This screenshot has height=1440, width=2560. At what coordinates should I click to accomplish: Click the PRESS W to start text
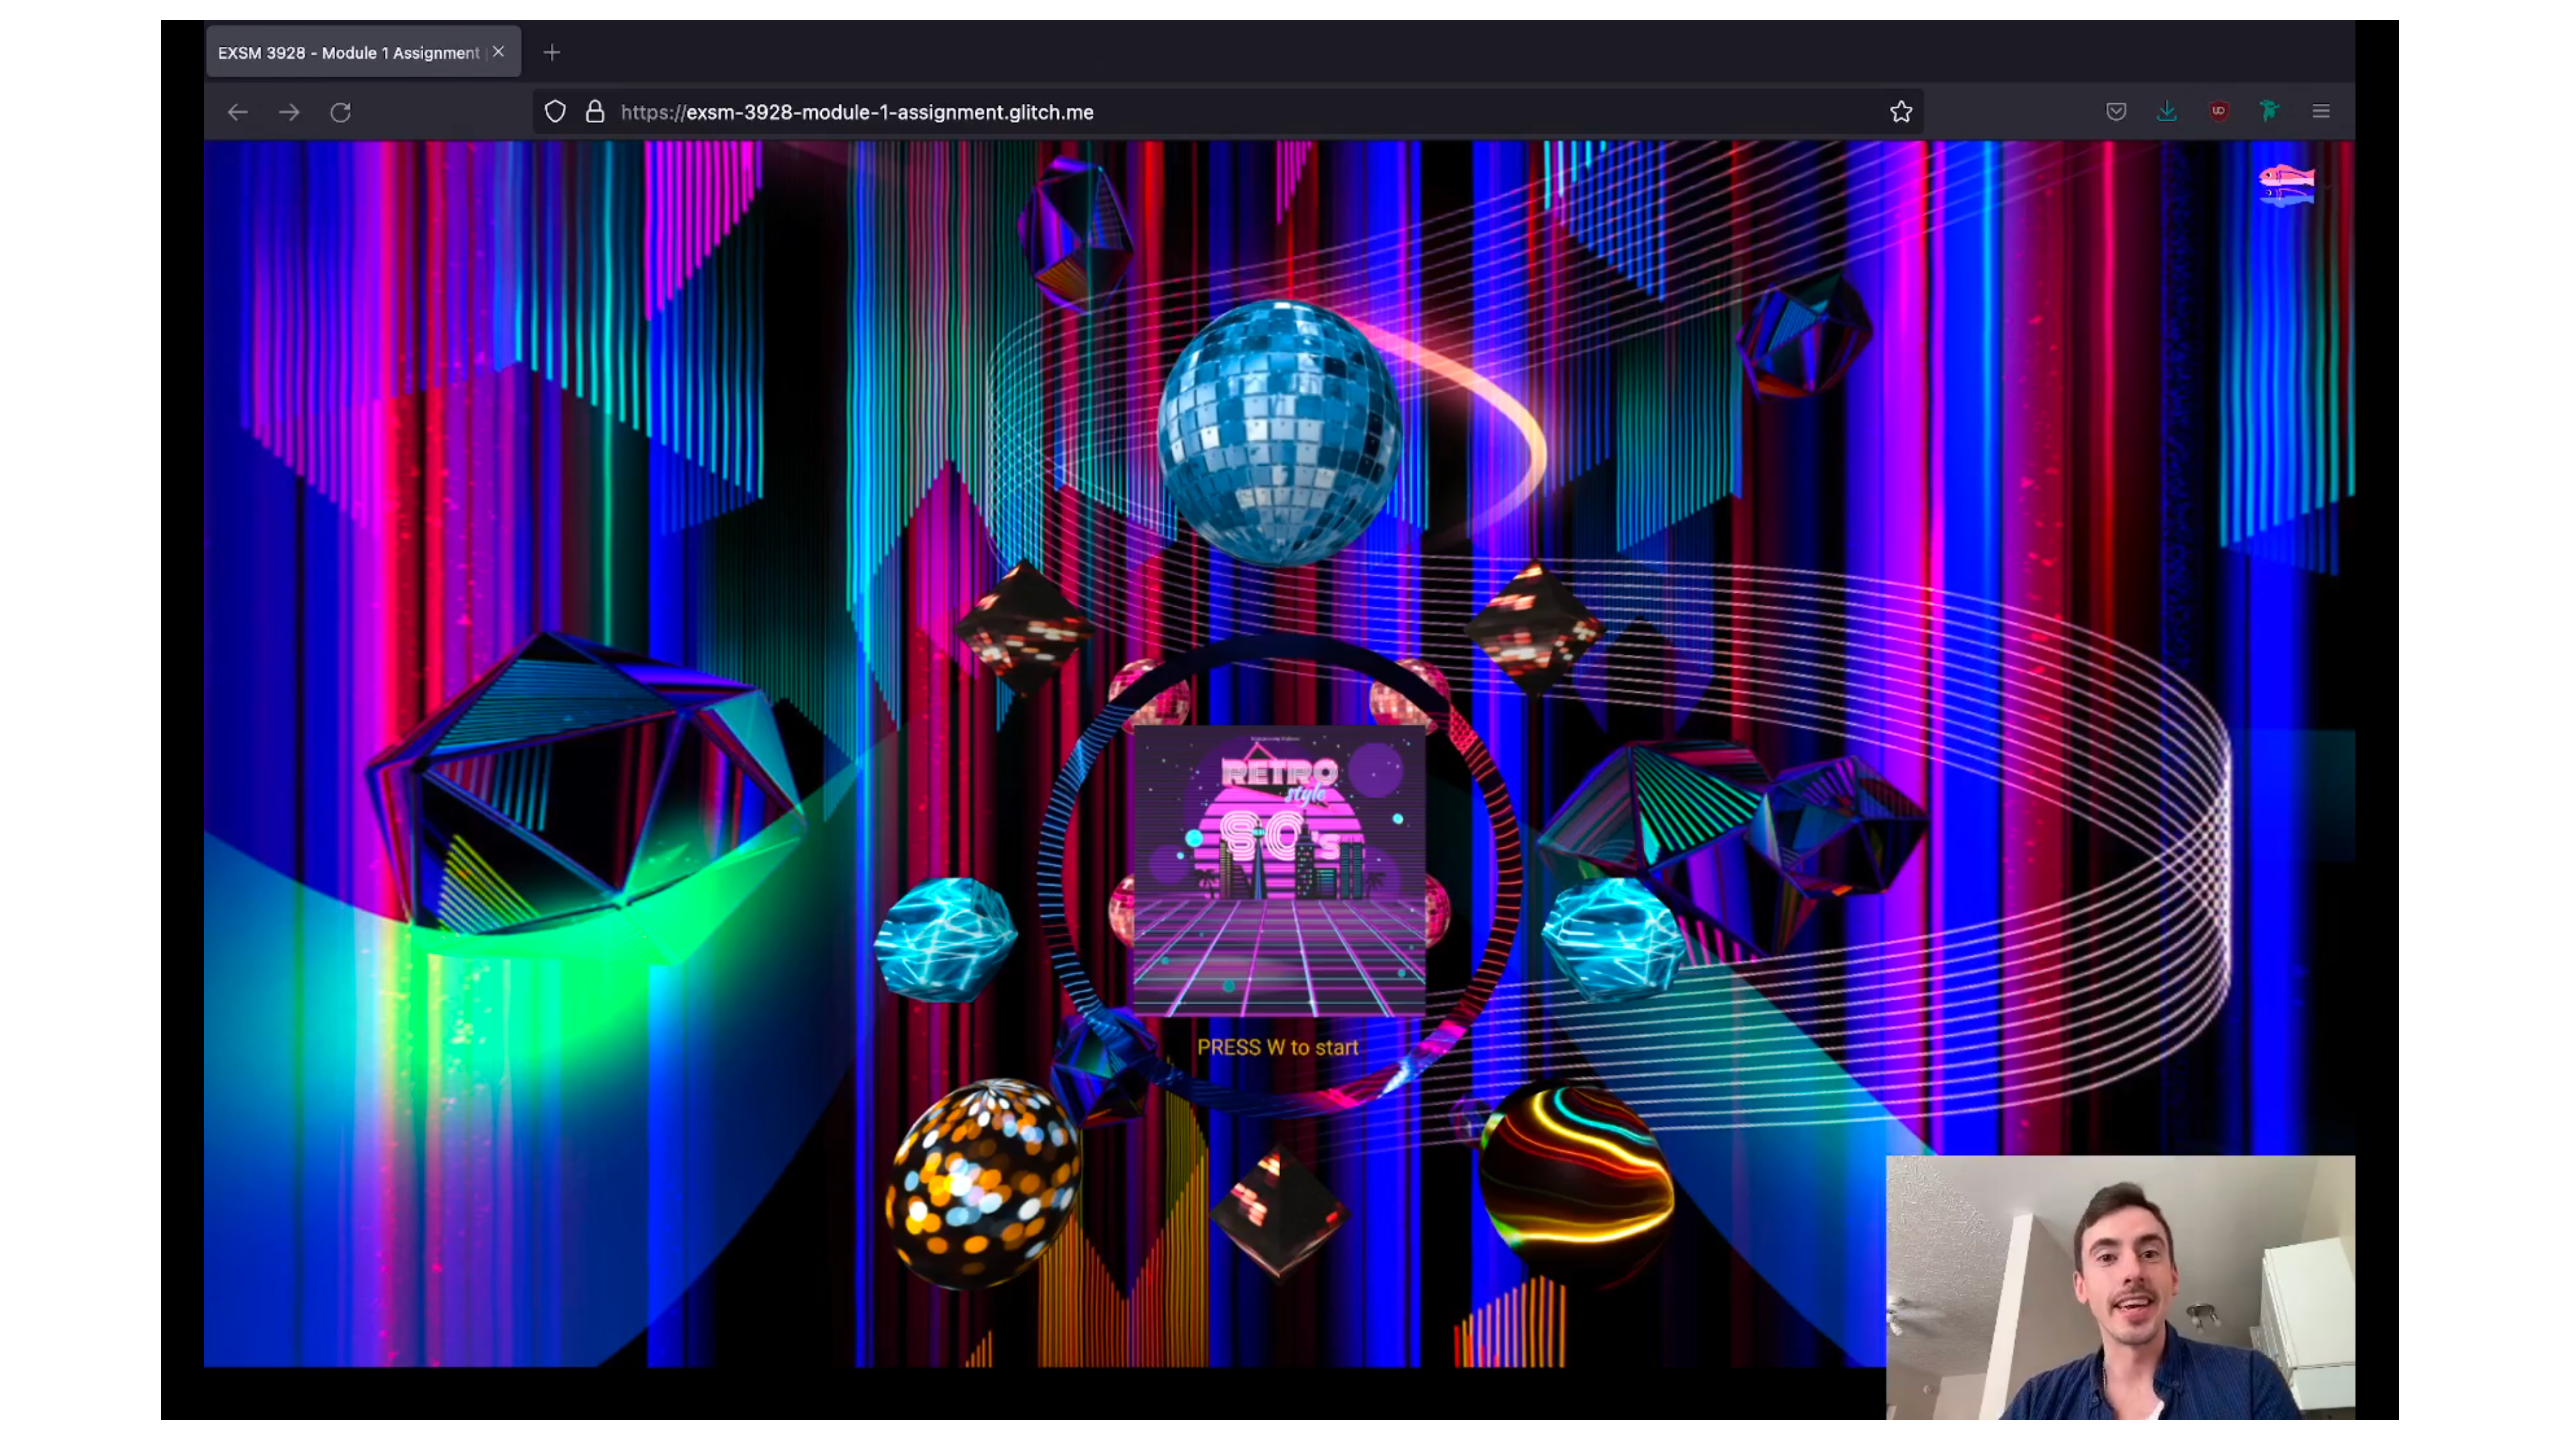1278,1047
